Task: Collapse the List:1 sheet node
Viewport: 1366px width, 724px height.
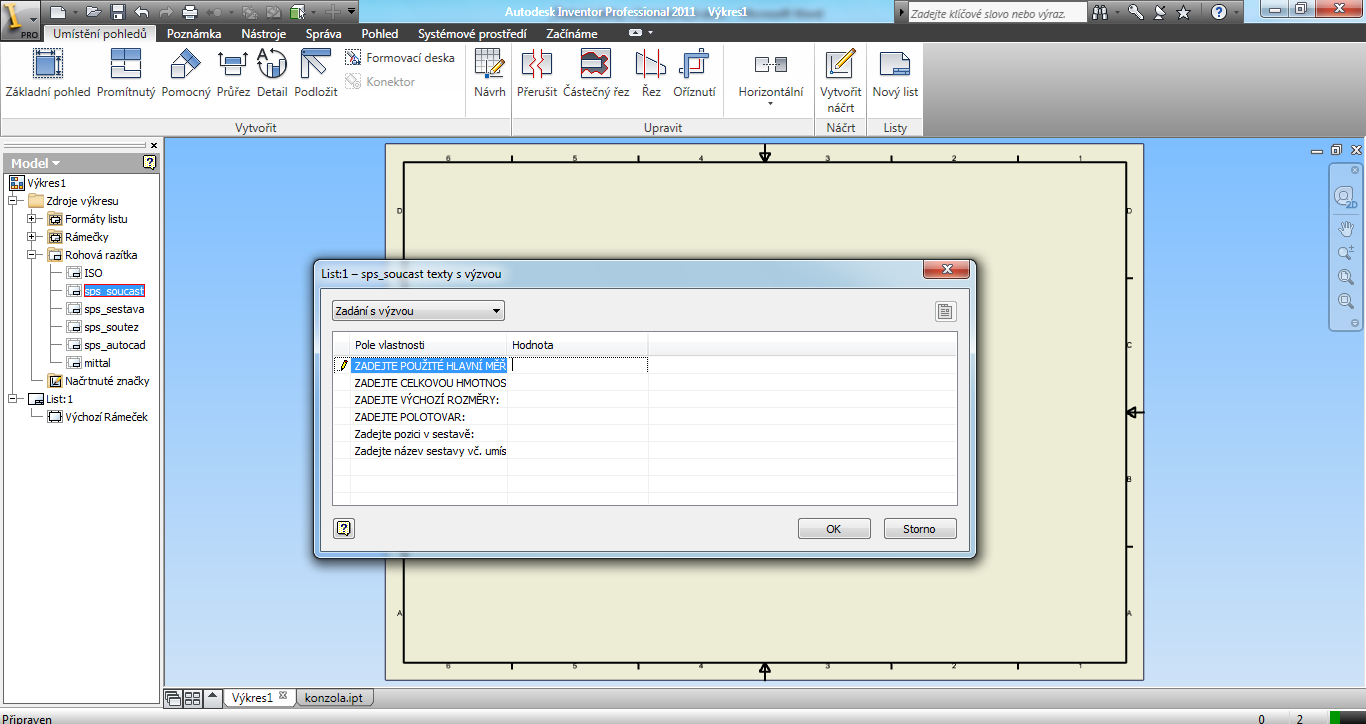Action: (14, 399)
